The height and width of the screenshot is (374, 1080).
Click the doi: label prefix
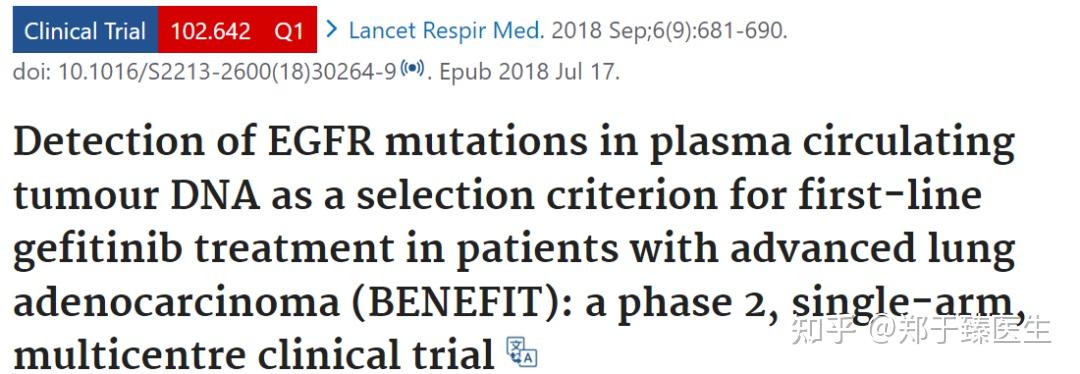32,72
